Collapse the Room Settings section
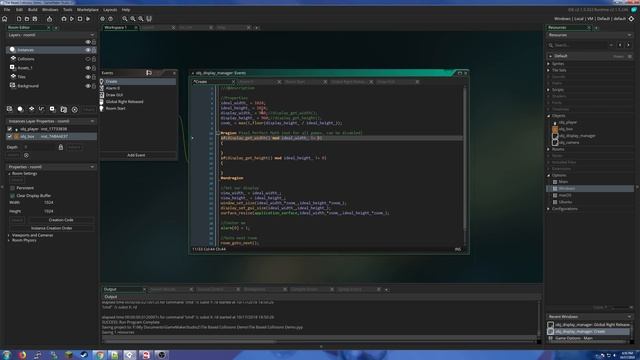The image size is (640, 360). [x=9, y=173]
